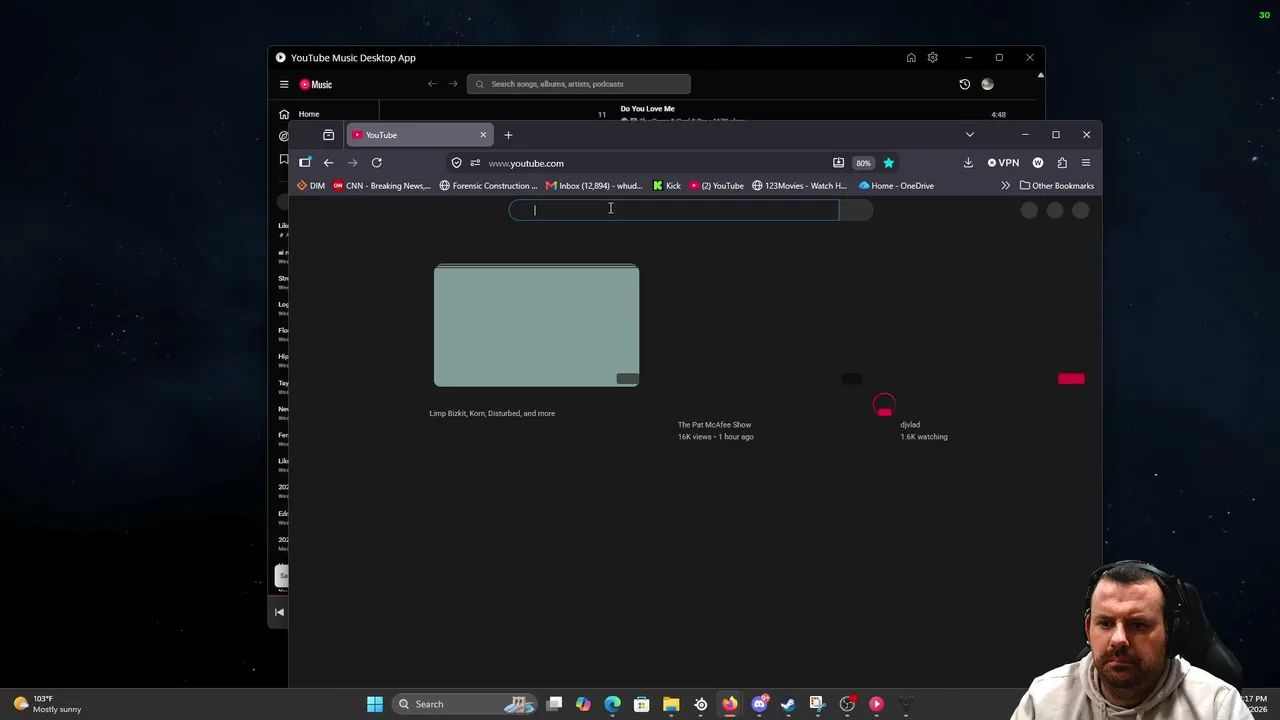This screenshot has width=1280, height=720.
Task: Click the tracking protection shield icon
Action: 457,163
